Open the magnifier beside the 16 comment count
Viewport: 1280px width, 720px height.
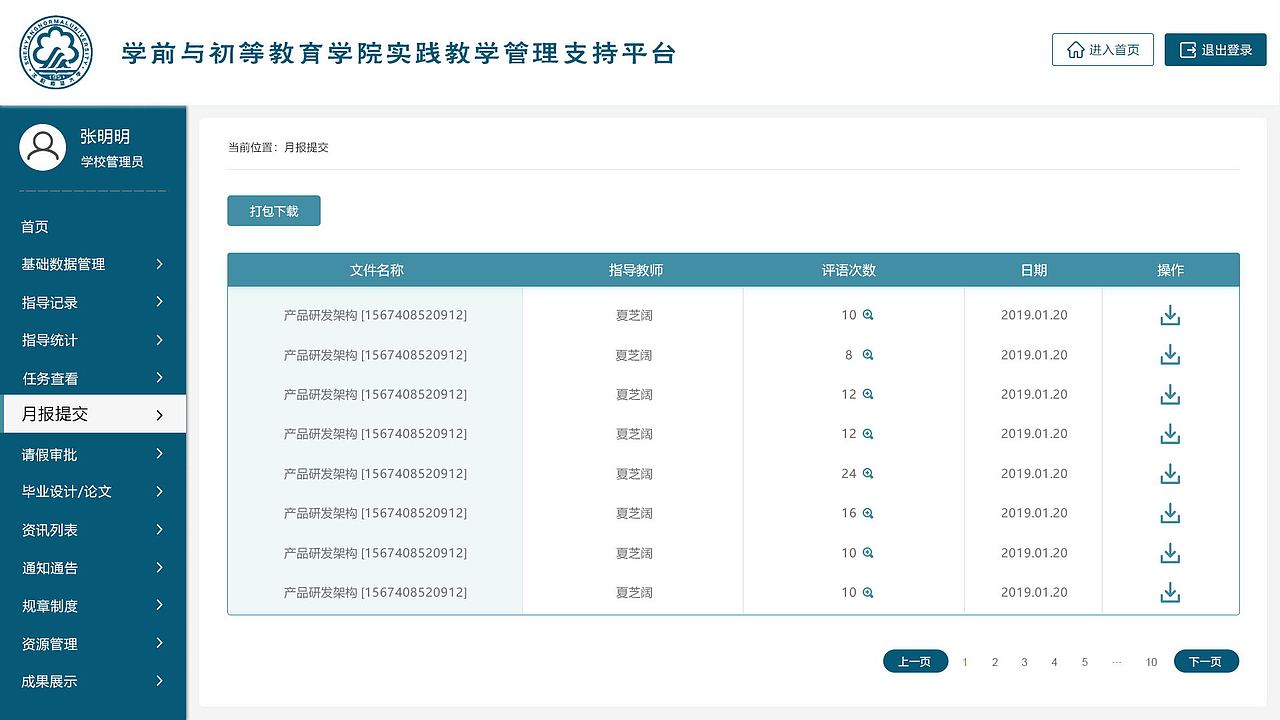click(868, 513)
